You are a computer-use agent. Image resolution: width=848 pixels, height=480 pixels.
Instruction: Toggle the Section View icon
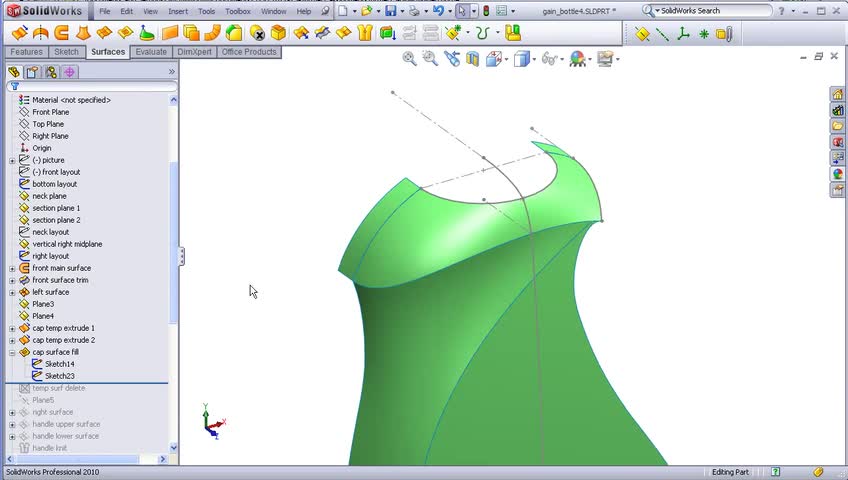[473, 58]
